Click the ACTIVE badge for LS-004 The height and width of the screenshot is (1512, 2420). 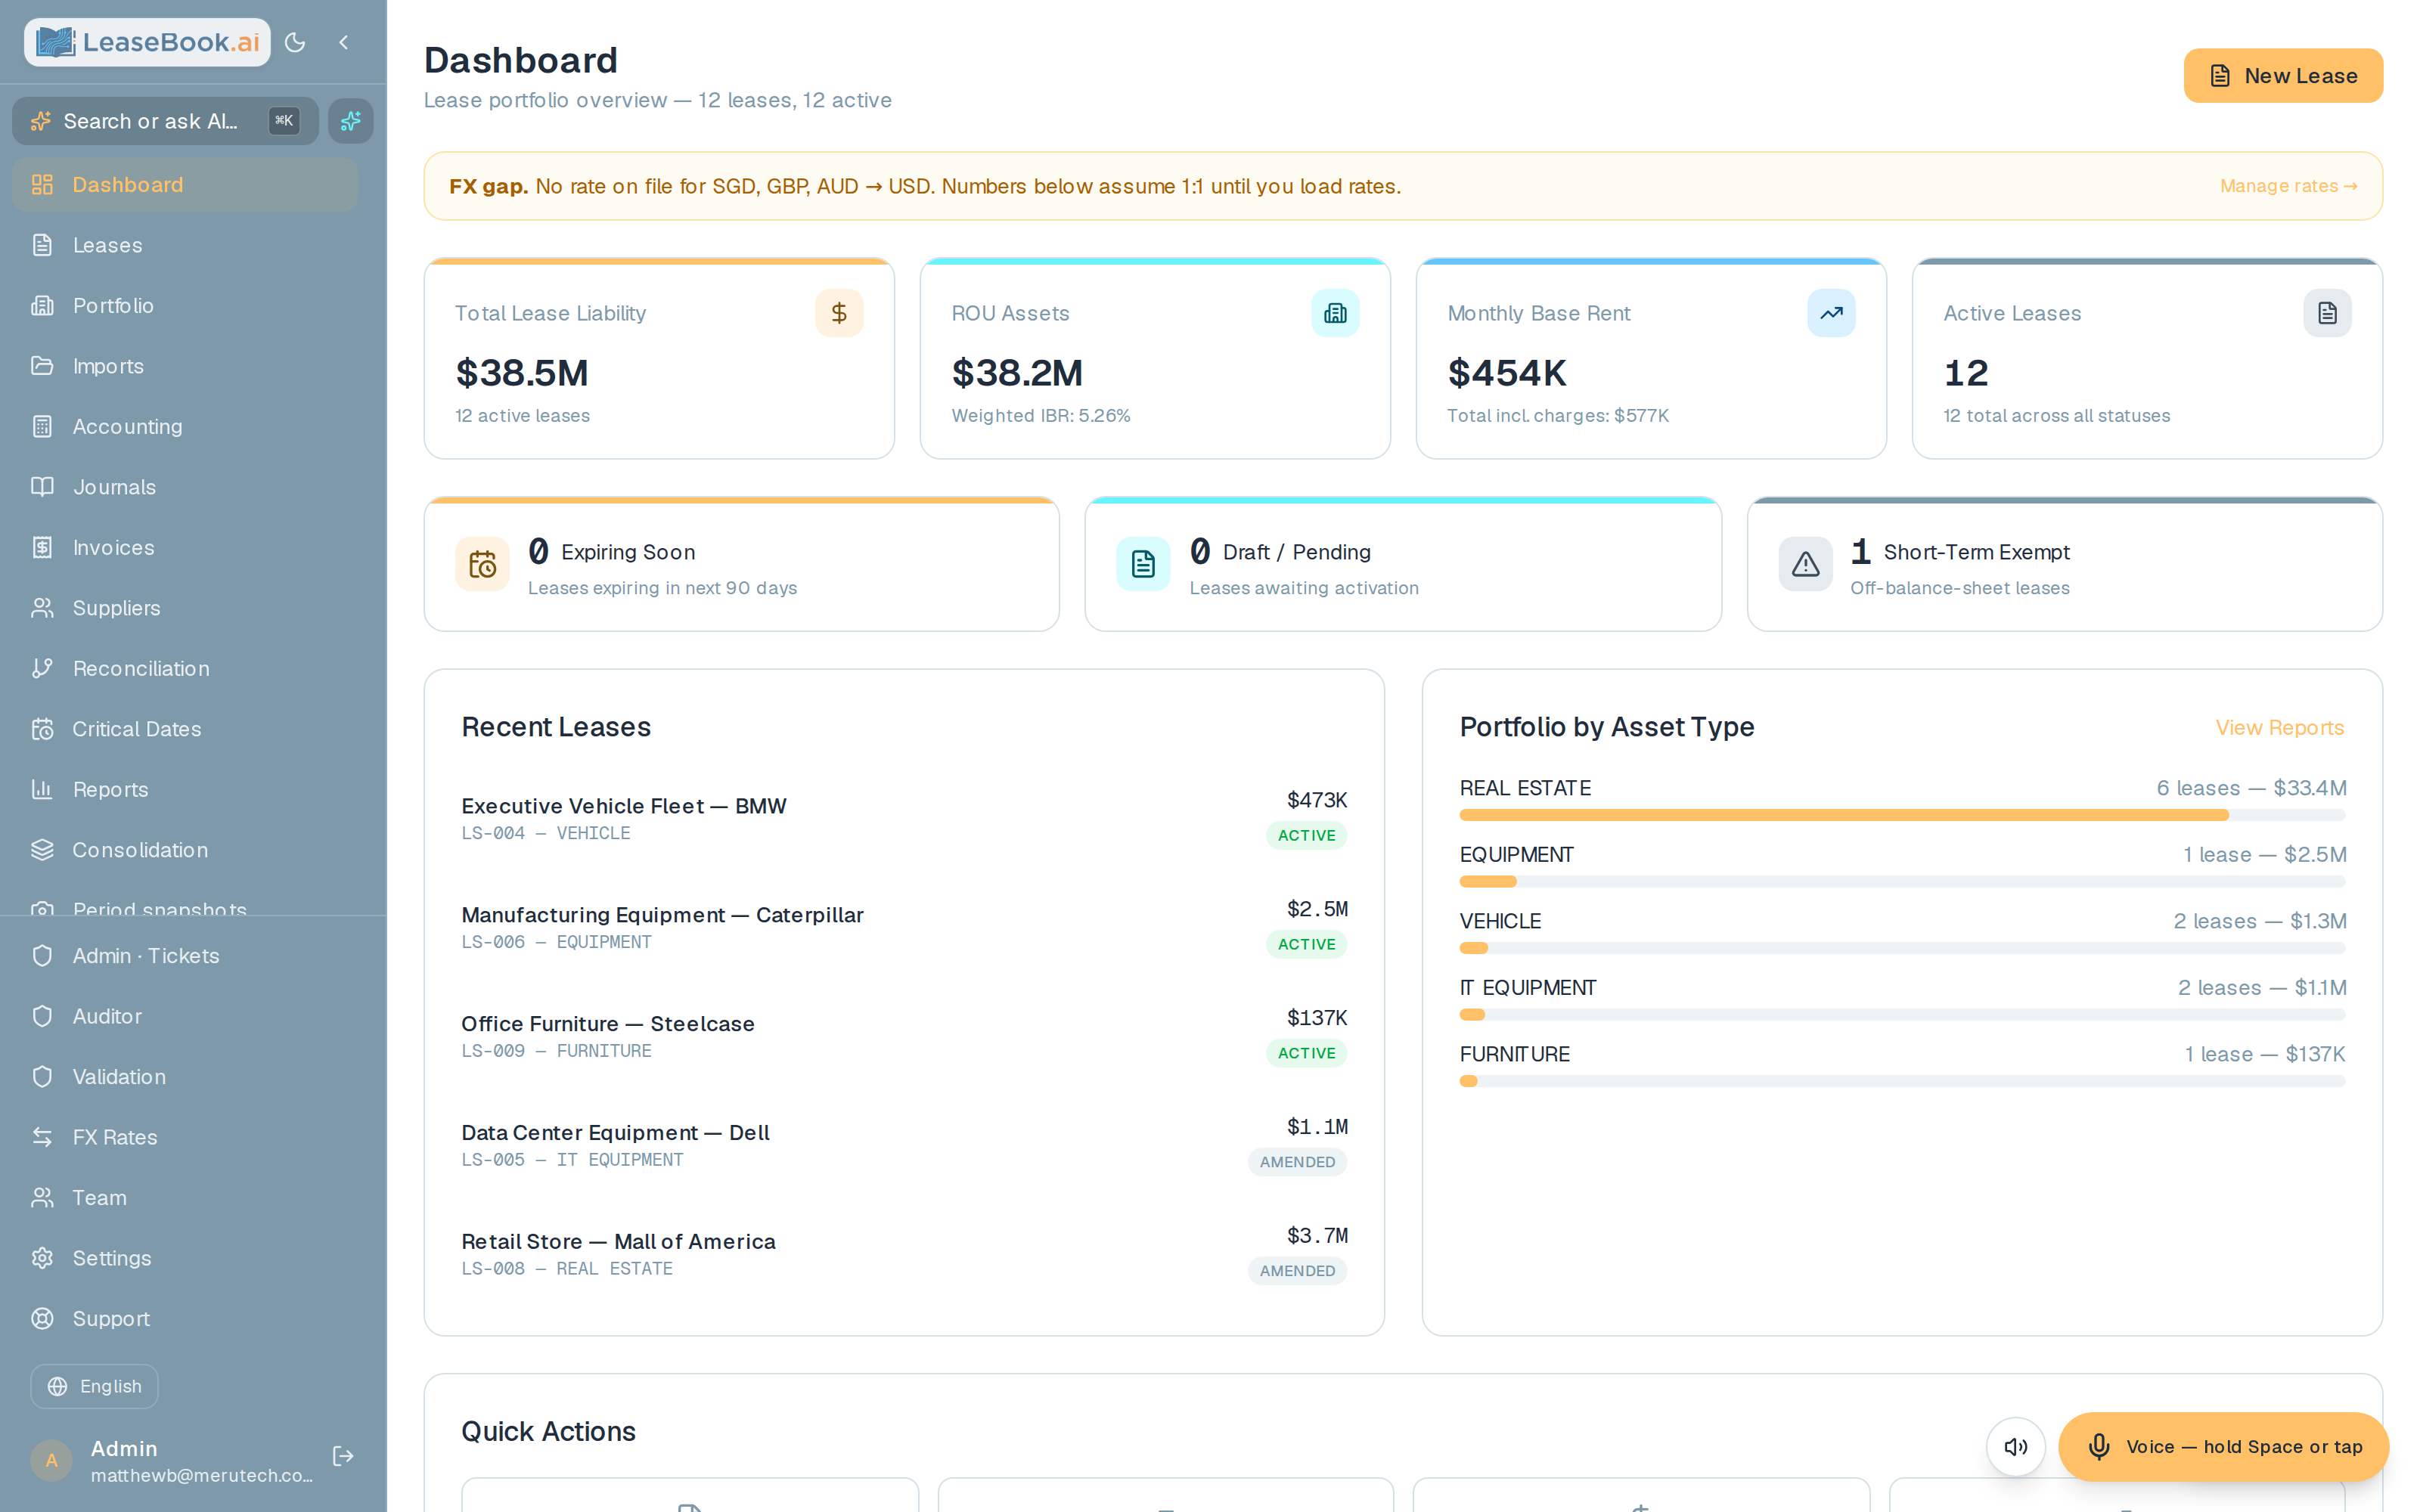1306,836
